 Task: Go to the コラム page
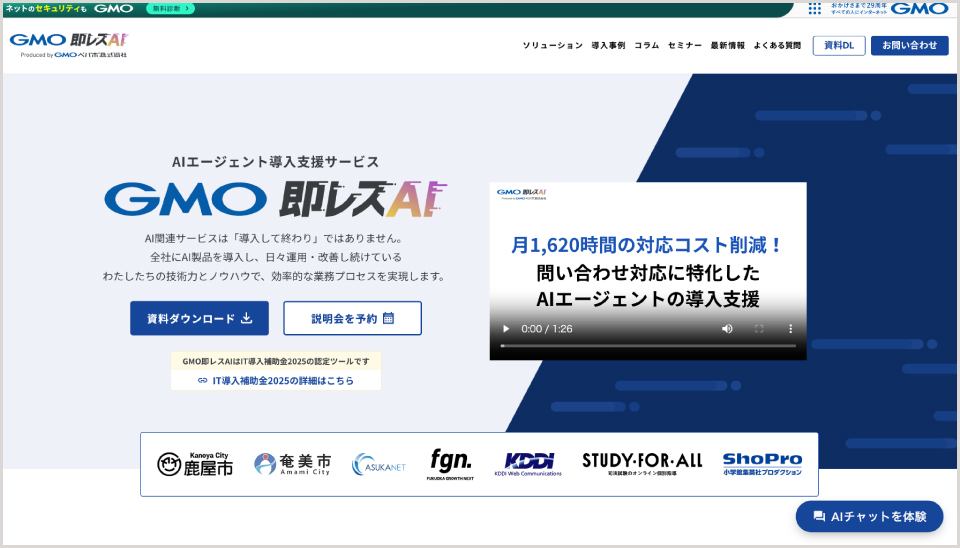(647, 45)
